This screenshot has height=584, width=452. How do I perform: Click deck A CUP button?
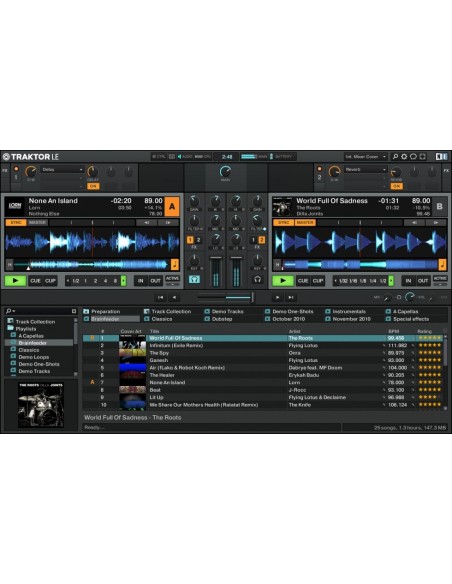[x=50, y=280]
